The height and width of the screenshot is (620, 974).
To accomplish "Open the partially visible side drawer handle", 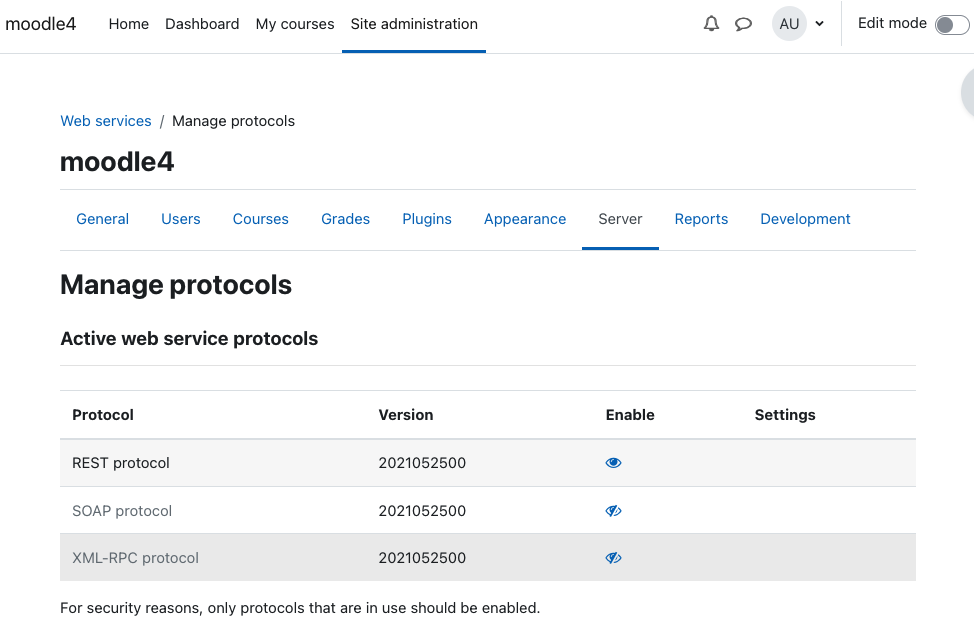I will 968,93.
